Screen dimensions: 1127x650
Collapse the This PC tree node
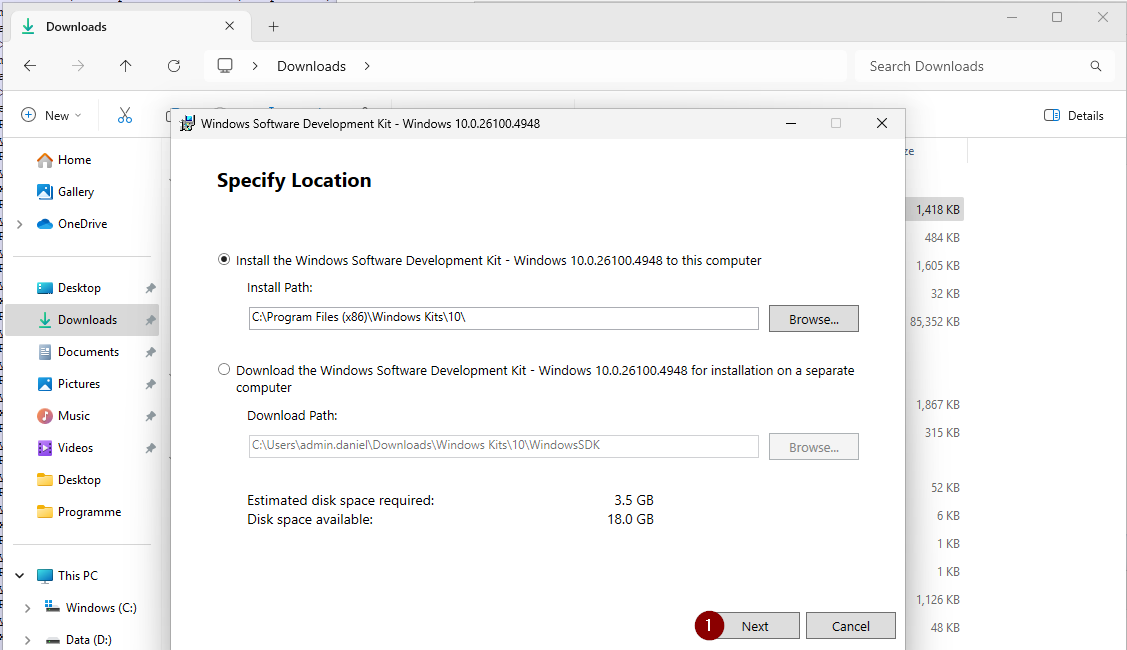point(20,576)
